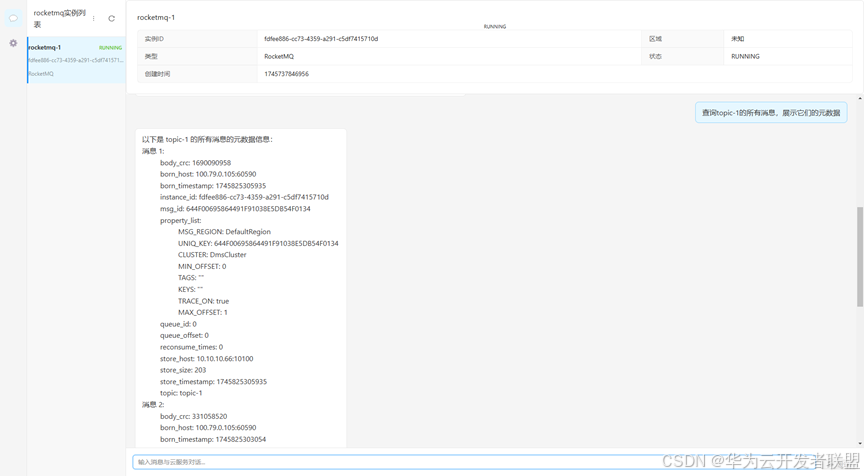Viewport: 864px width, 476px height.
Task: Click the chat vertical scrollbar thumb
Action: 860,256
